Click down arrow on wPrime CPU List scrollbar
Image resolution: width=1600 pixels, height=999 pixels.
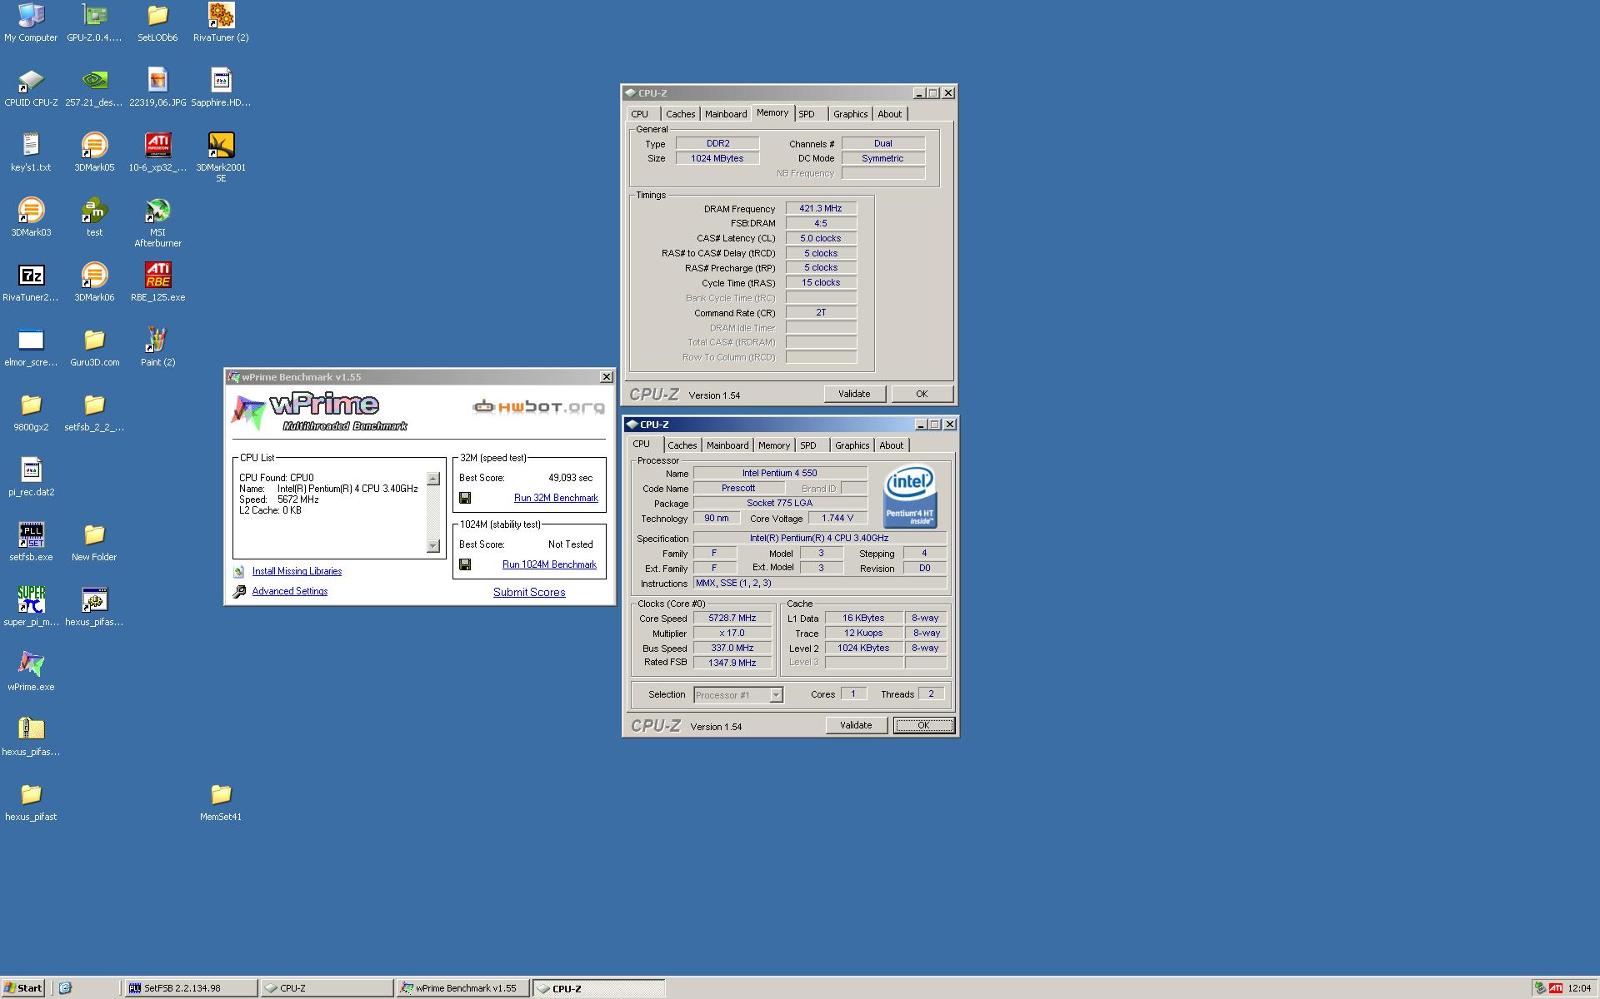433,546
